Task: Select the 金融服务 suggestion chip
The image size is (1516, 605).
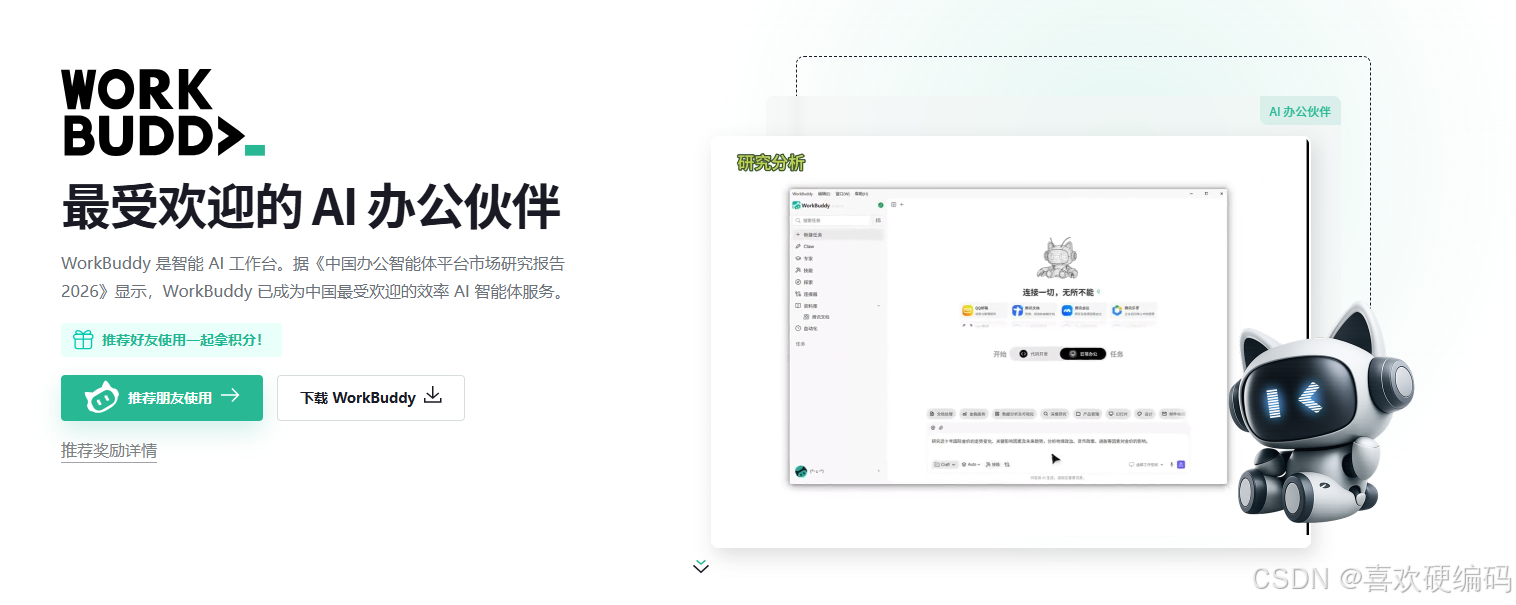Action: coord(974,414)
